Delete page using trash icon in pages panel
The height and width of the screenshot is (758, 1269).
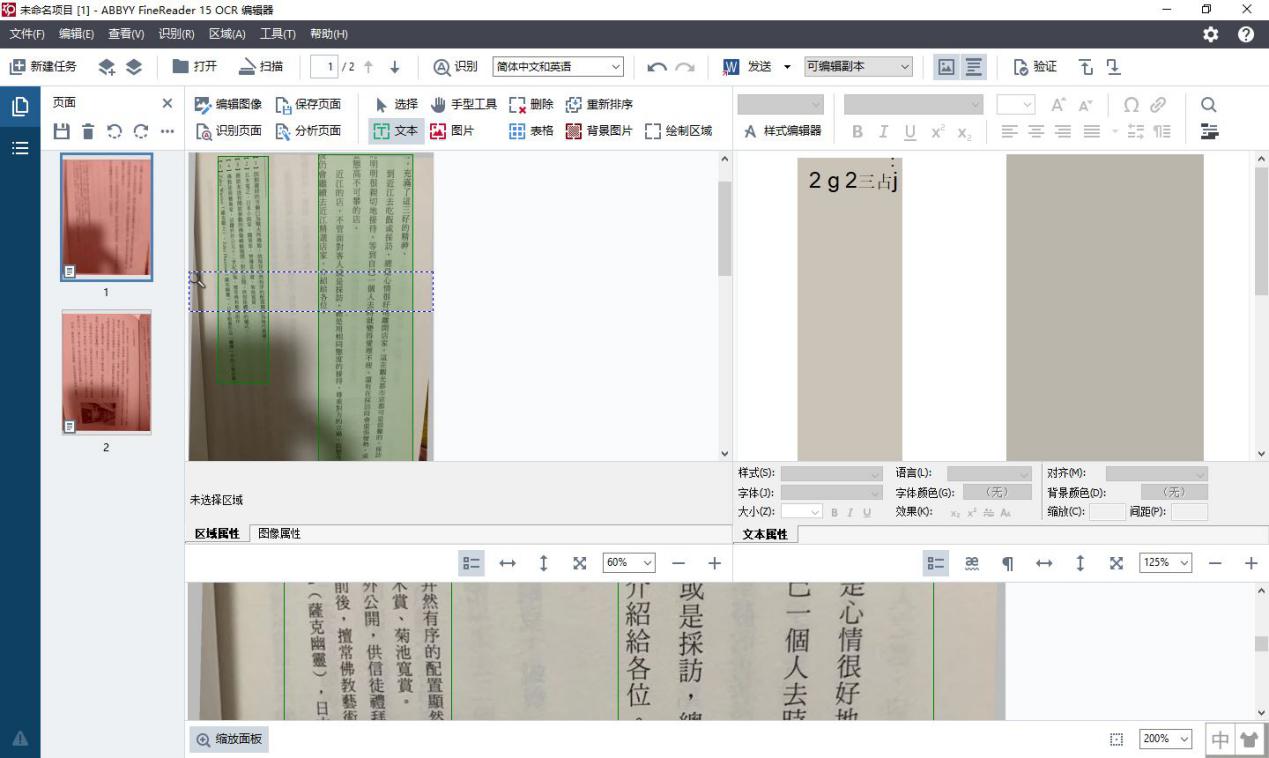click(88, 131)
